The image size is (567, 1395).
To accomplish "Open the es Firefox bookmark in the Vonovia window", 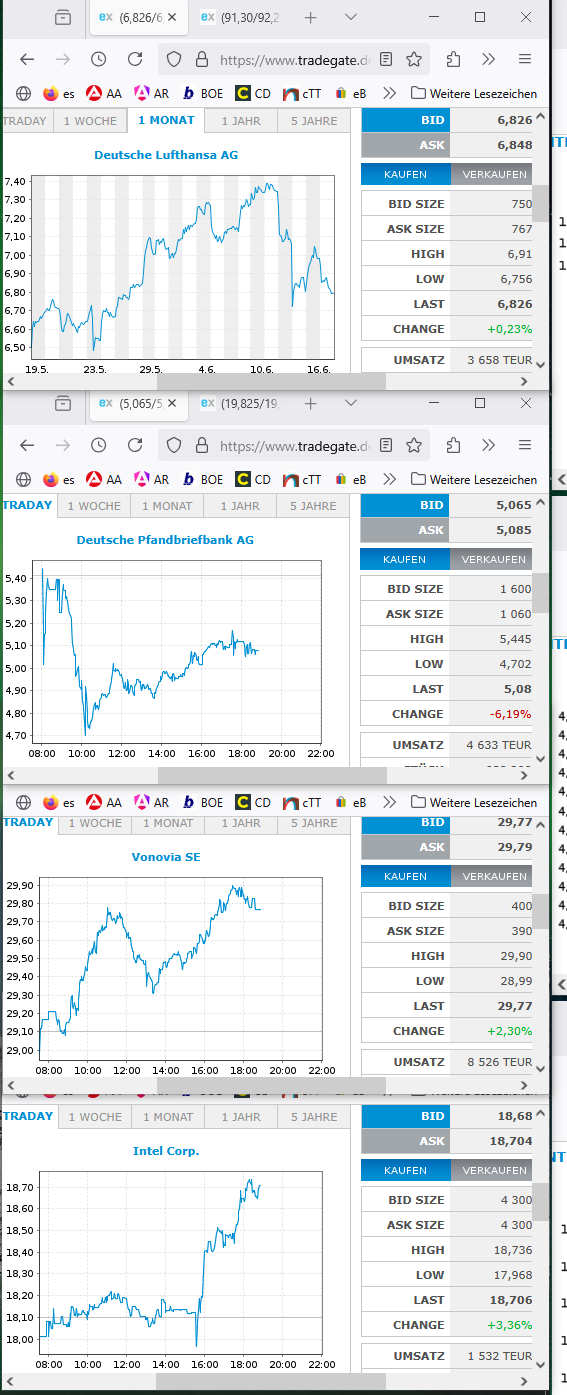I will pyautogui.click(x=59, y=802).
